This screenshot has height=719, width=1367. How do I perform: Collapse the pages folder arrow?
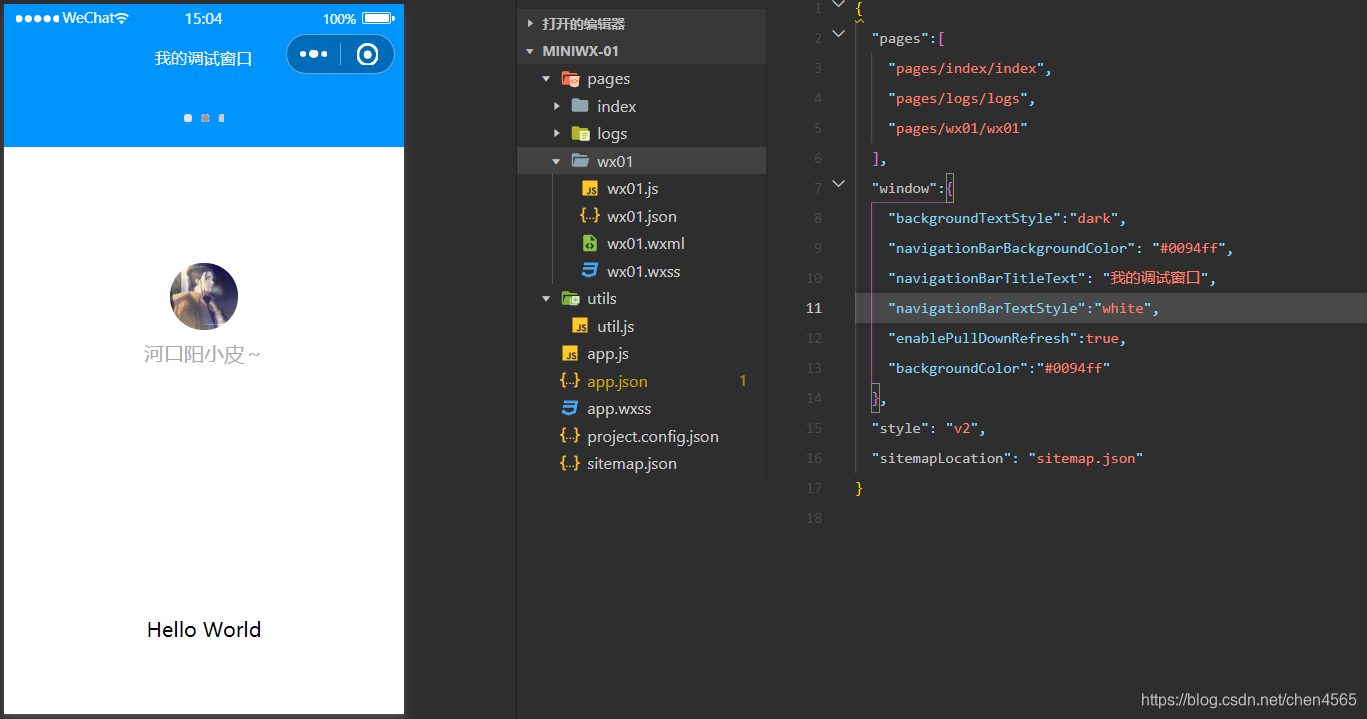546,79
